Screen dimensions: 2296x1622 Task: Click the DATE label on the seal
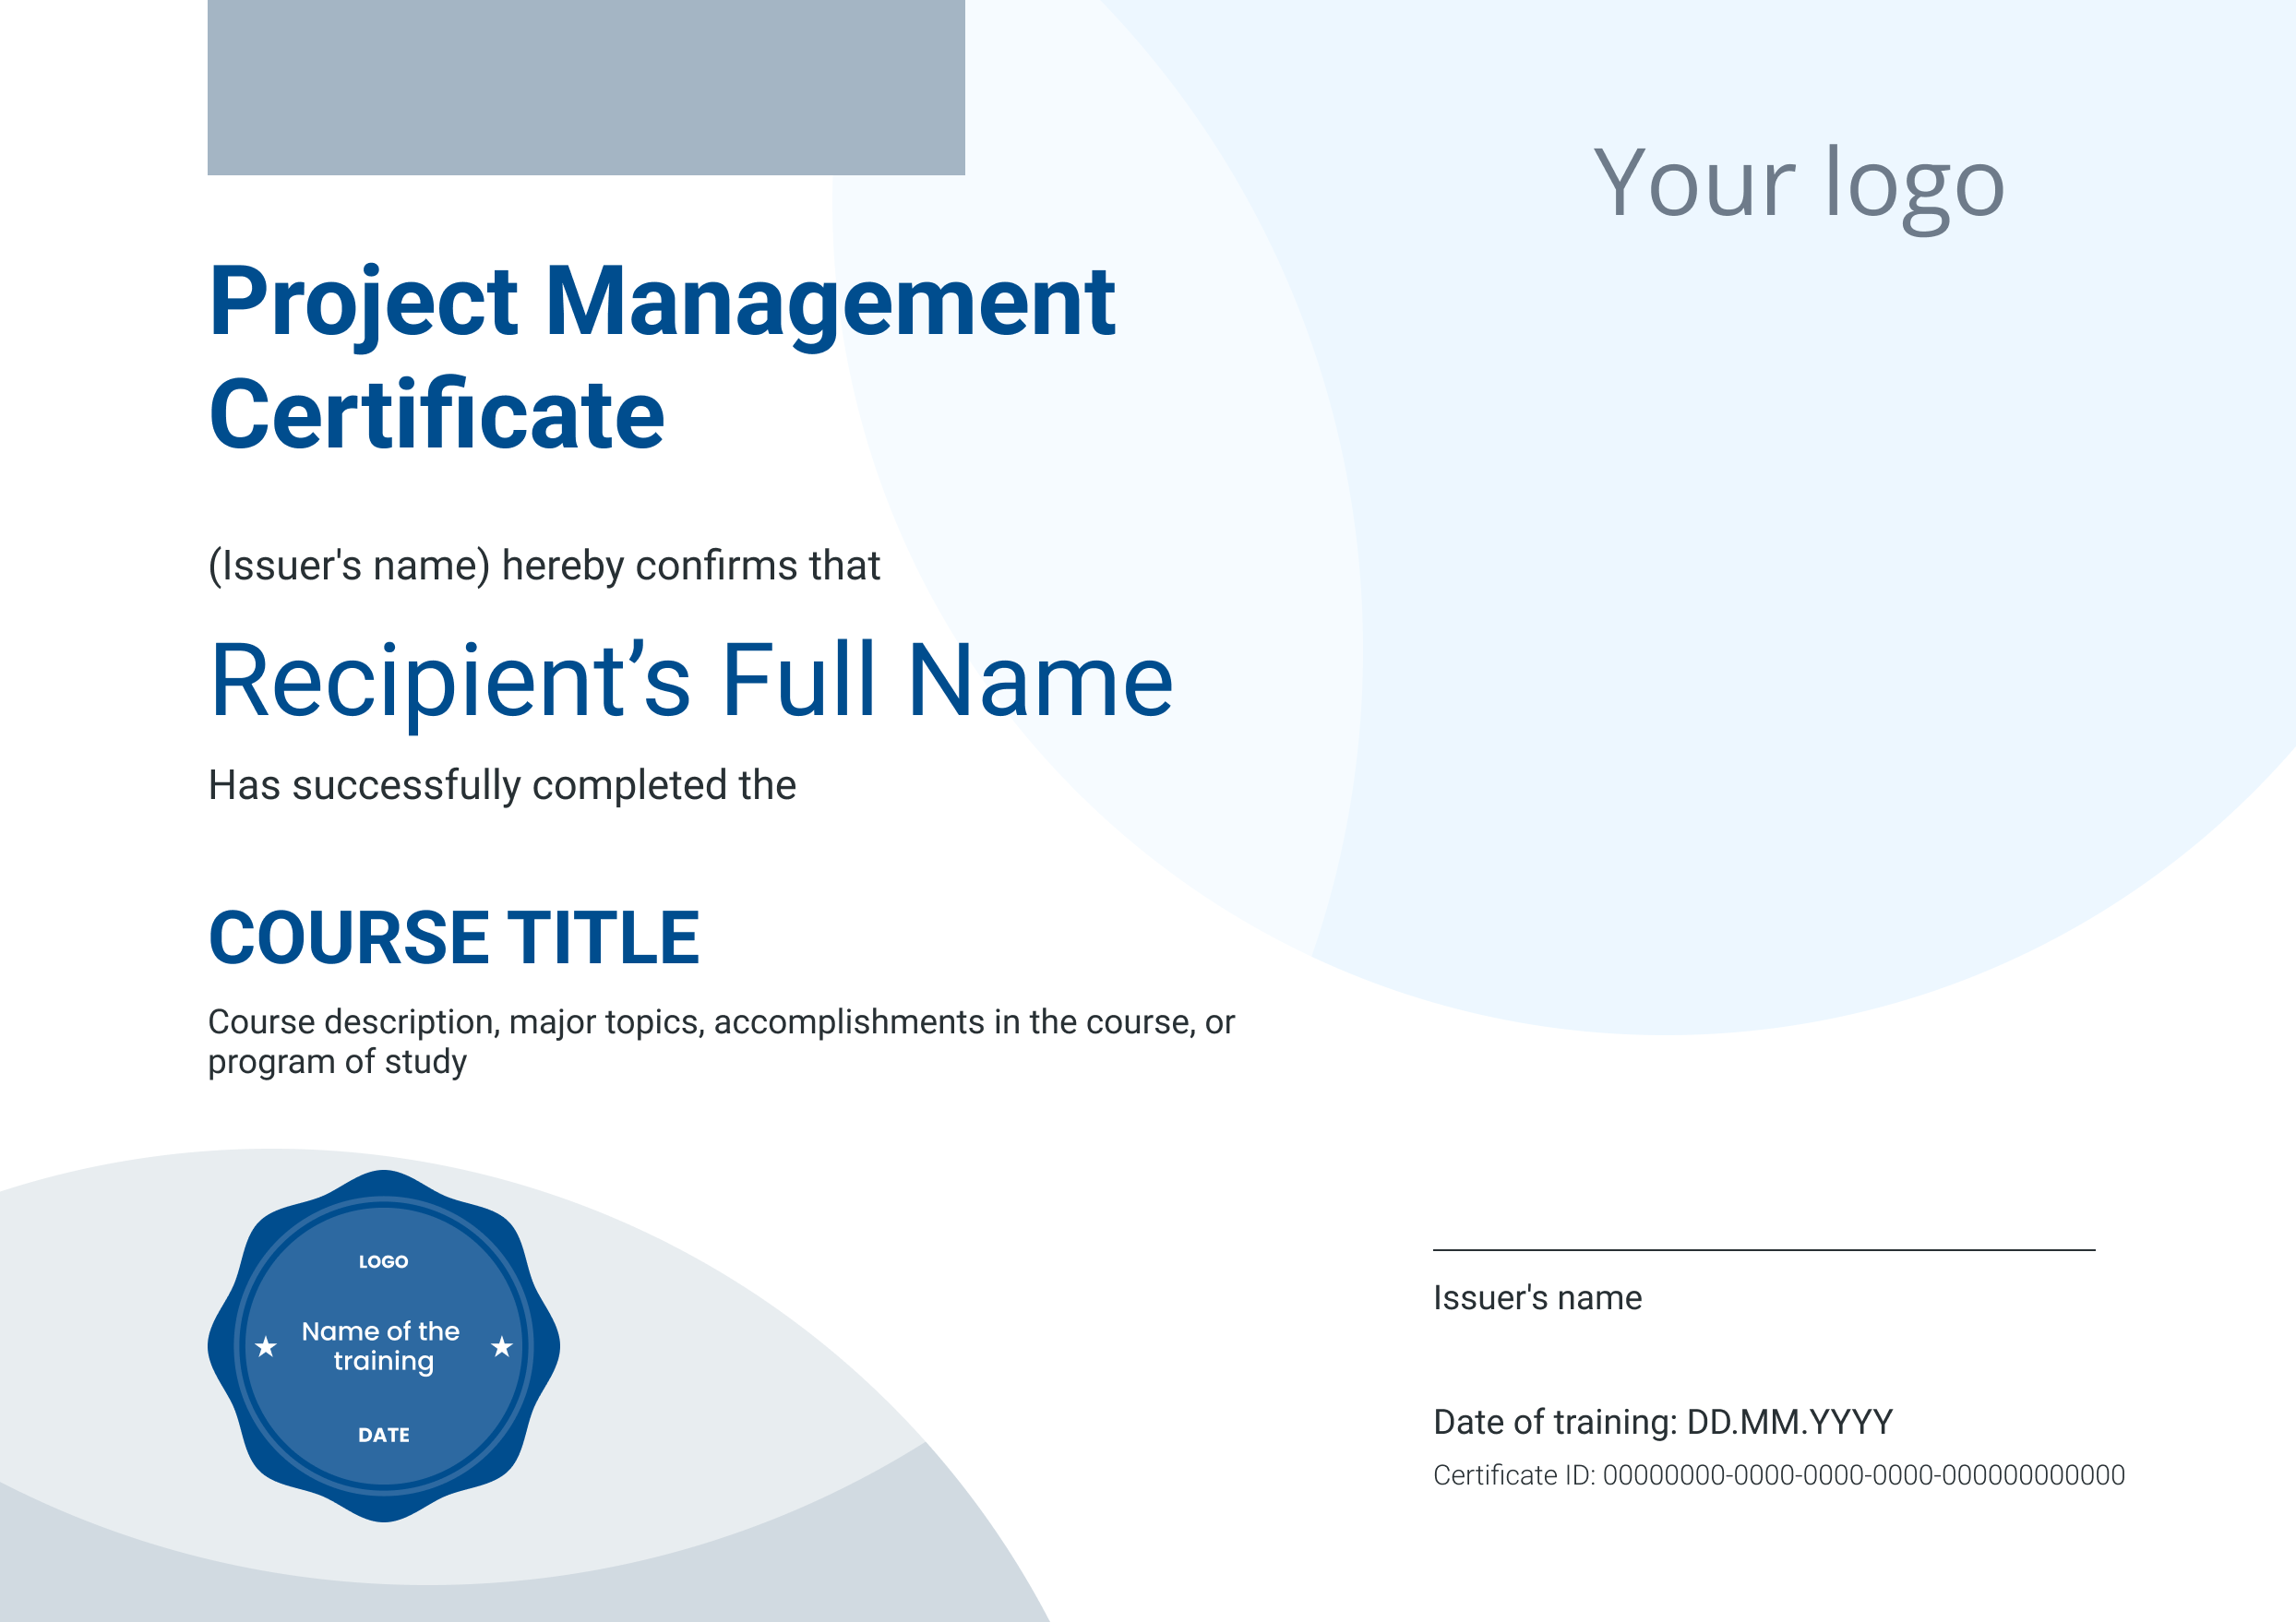(x=382, y=1434)
